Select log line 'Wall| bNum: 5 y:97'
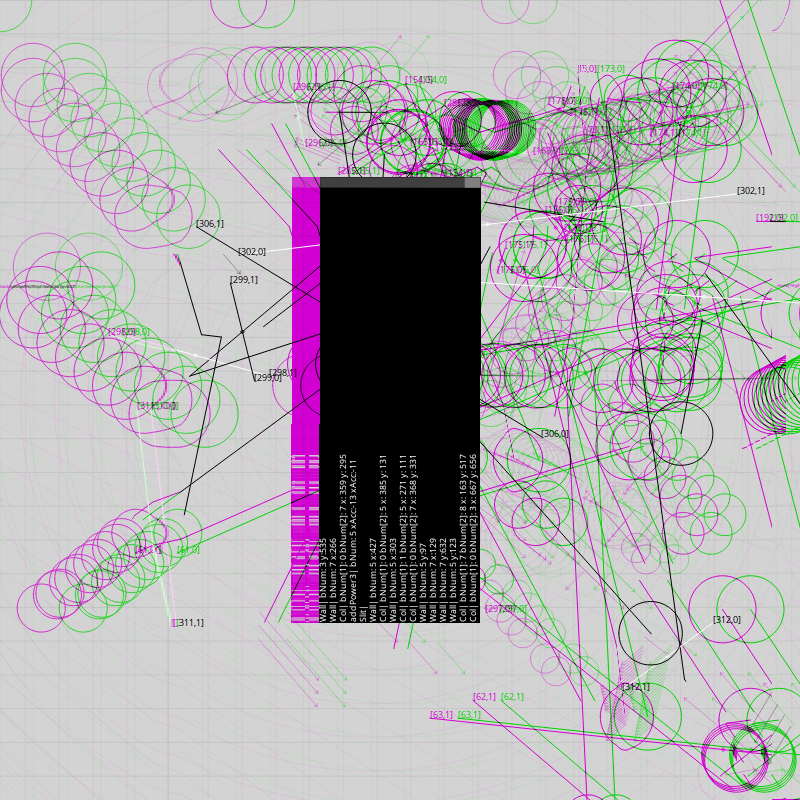 tap(423, 583)
